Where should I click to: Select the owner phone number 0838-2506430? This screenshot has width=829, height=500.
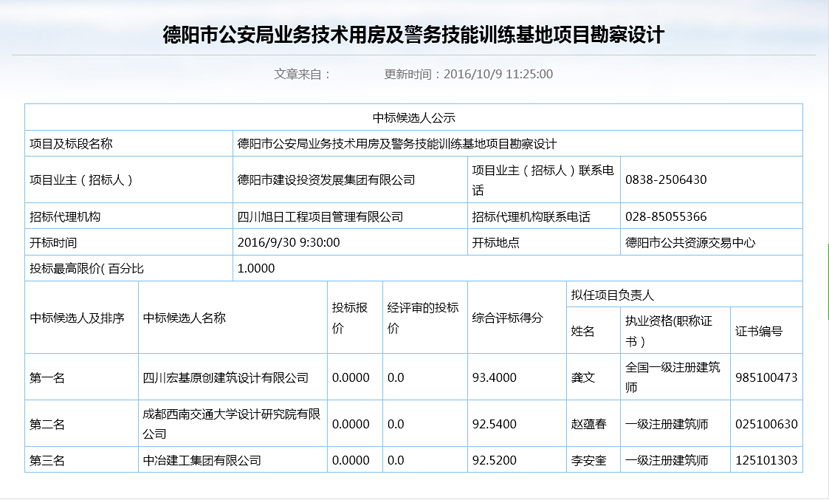tap(666, 180)
